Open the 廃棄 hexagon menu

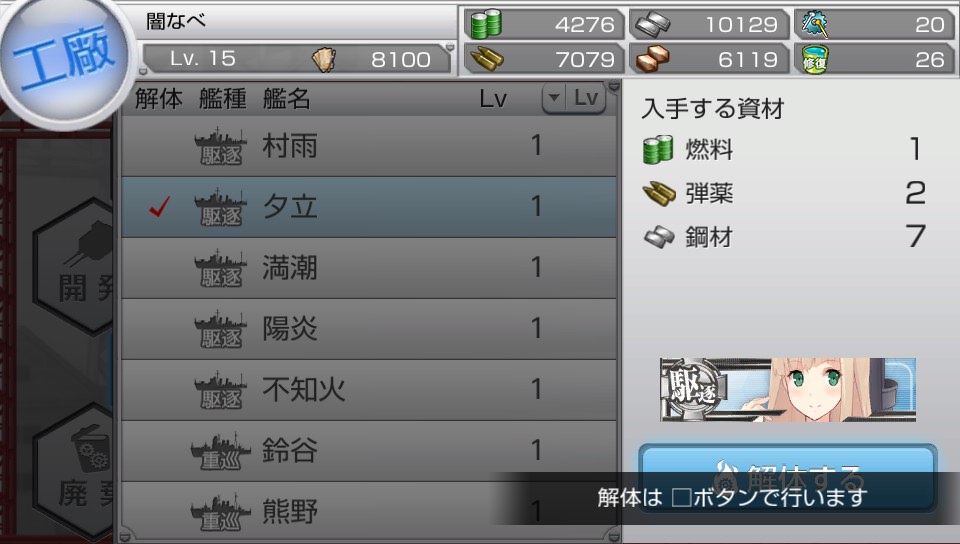click(74, 471)
